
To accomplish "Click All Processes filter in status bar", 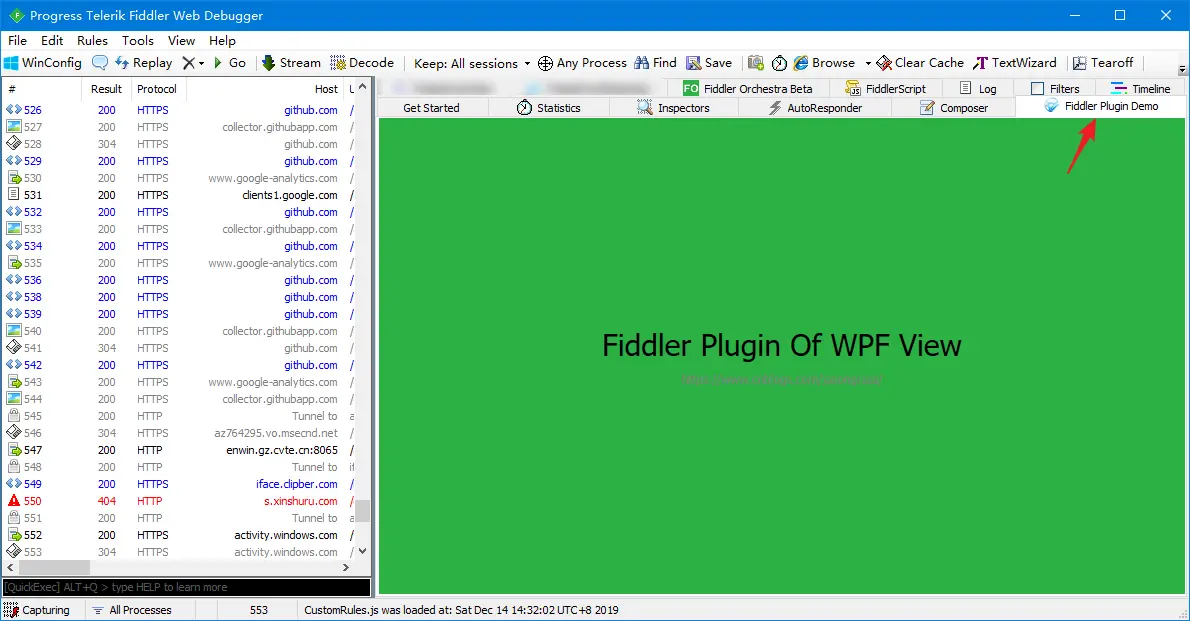I will 133,610.
